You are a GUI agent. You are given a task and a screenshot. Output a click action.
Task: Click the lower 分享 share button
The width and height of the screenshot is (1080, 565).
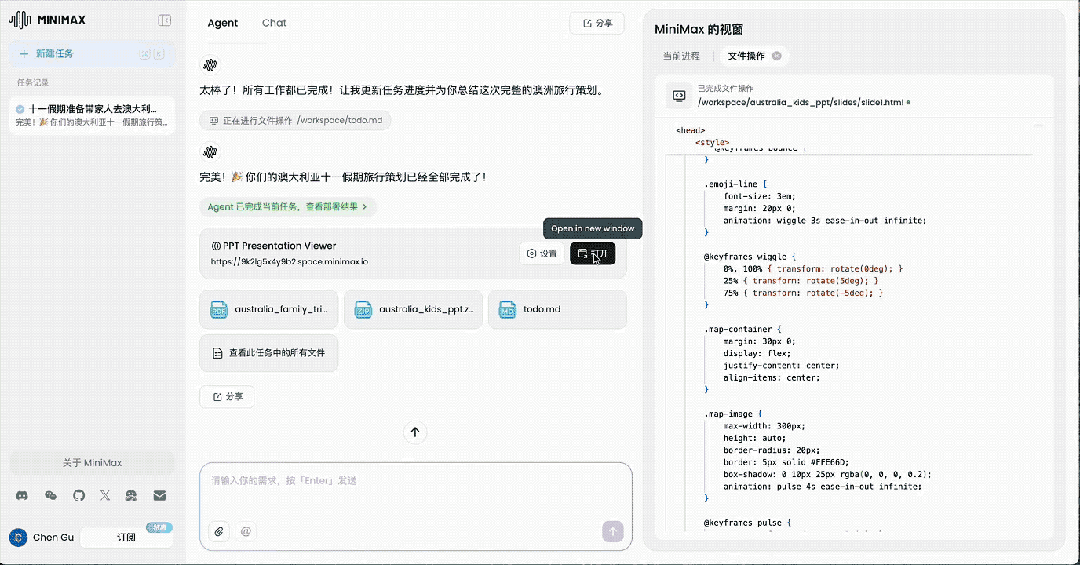tap(227, 397)
